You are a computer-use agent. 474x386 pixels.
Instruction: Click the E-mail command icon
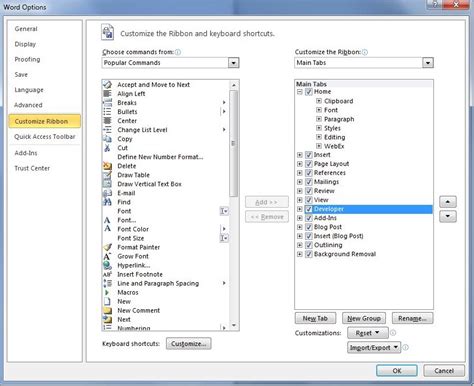coord(107,193)
